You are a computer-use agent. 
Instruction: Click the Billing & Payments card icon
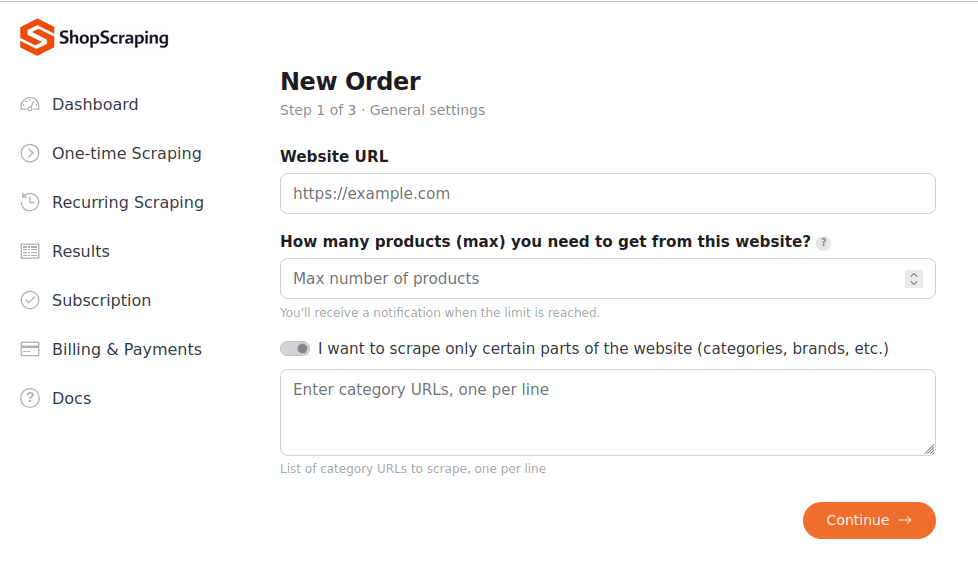[x=30, y=349]
